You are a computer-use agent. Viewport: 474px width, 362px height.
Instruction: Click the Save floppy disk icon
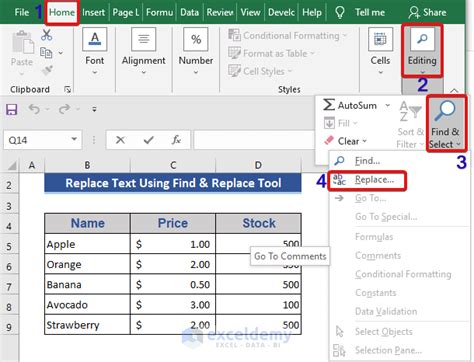12,109
